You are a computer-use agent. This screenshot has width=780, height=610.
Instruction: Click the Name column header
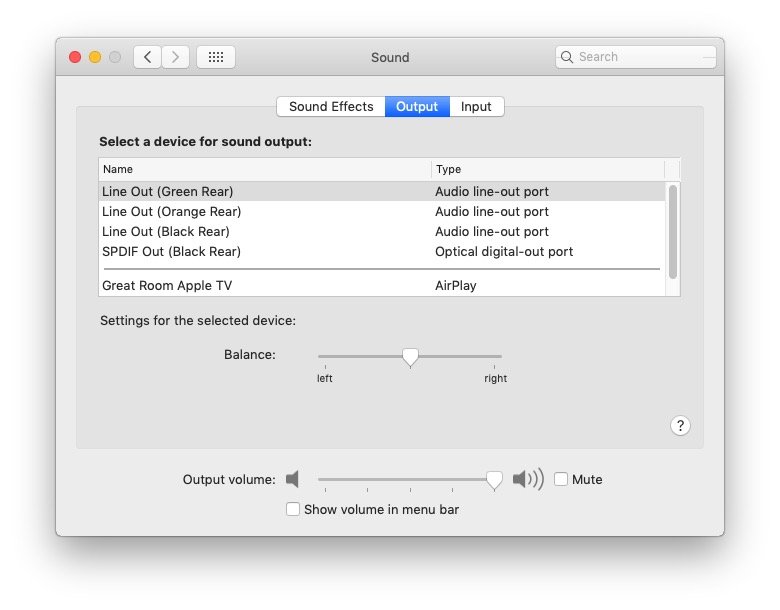pos(265,169)
